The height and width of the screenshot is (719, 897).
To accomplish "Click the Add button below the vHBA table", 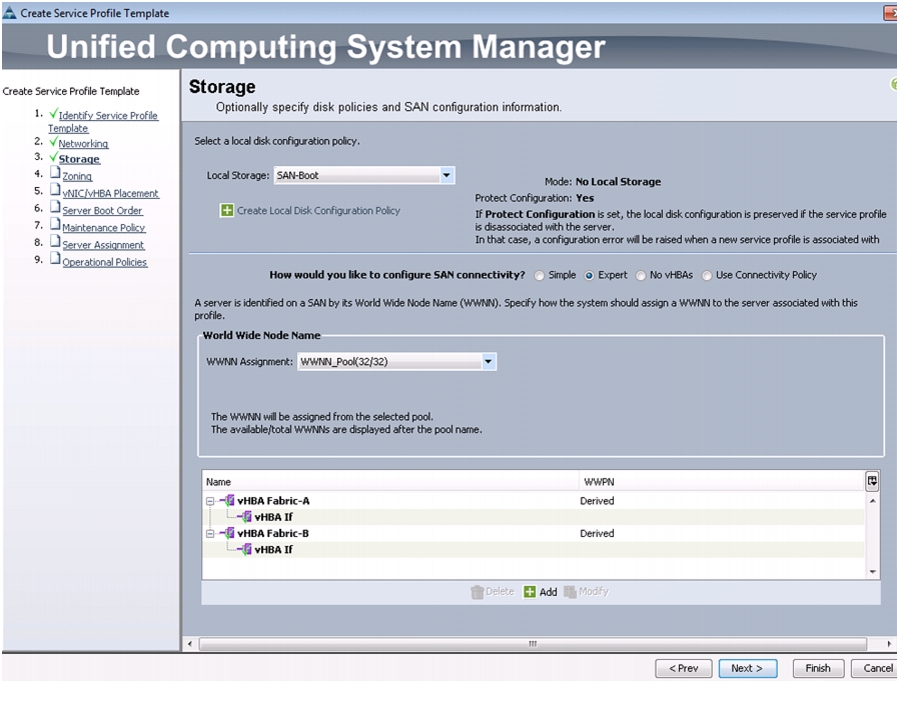I will pyautogui.click(x=541, y=592).
